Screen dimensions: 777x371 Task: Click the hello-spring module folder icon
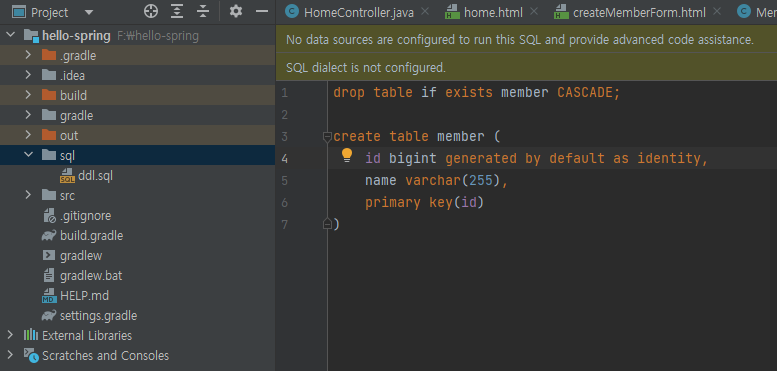pyautogui.click(x=31, y=35)
